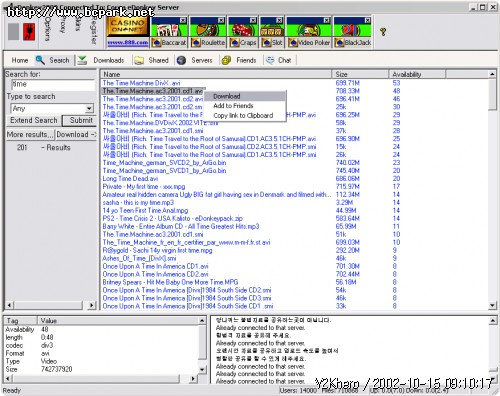Click the Download -> button
Image resolution: width=500 pixels, height=396 pixels.
(76, 134)
